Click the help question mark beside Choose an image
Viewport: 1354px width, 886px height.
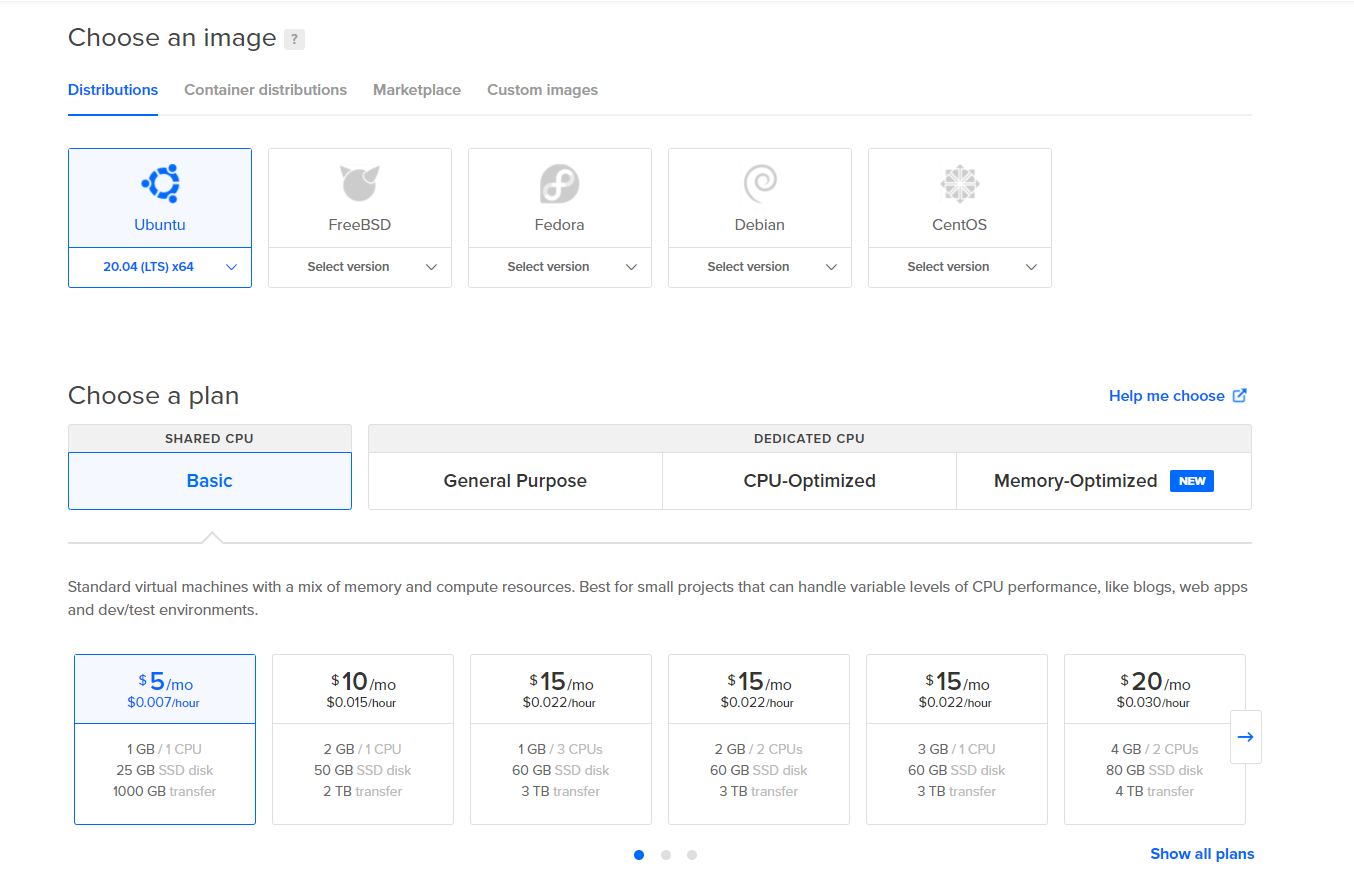point(294,39)
